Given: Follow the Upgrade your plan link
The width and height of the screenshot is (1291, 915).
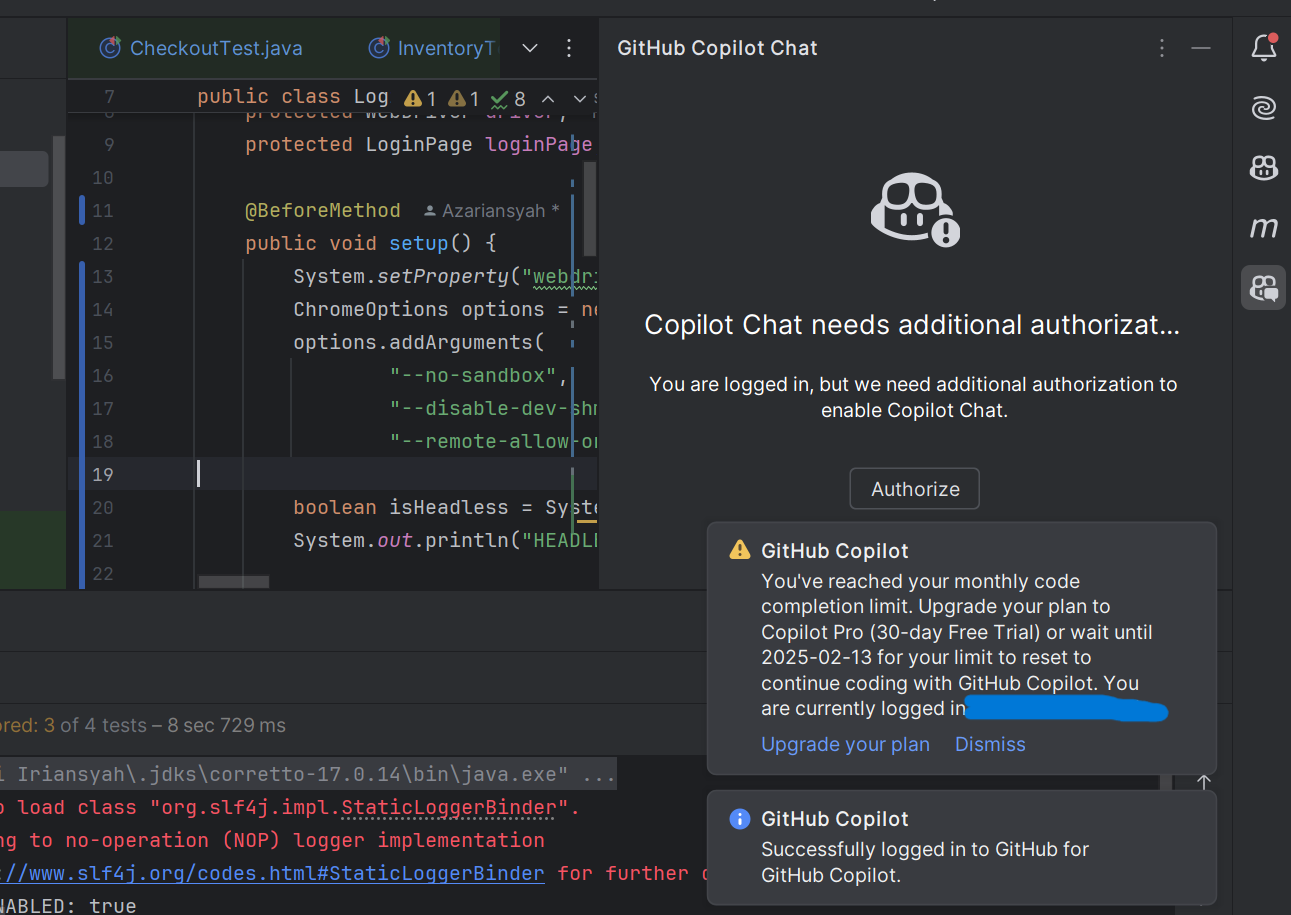Looking at the screenshot, I should pos(845,744).
